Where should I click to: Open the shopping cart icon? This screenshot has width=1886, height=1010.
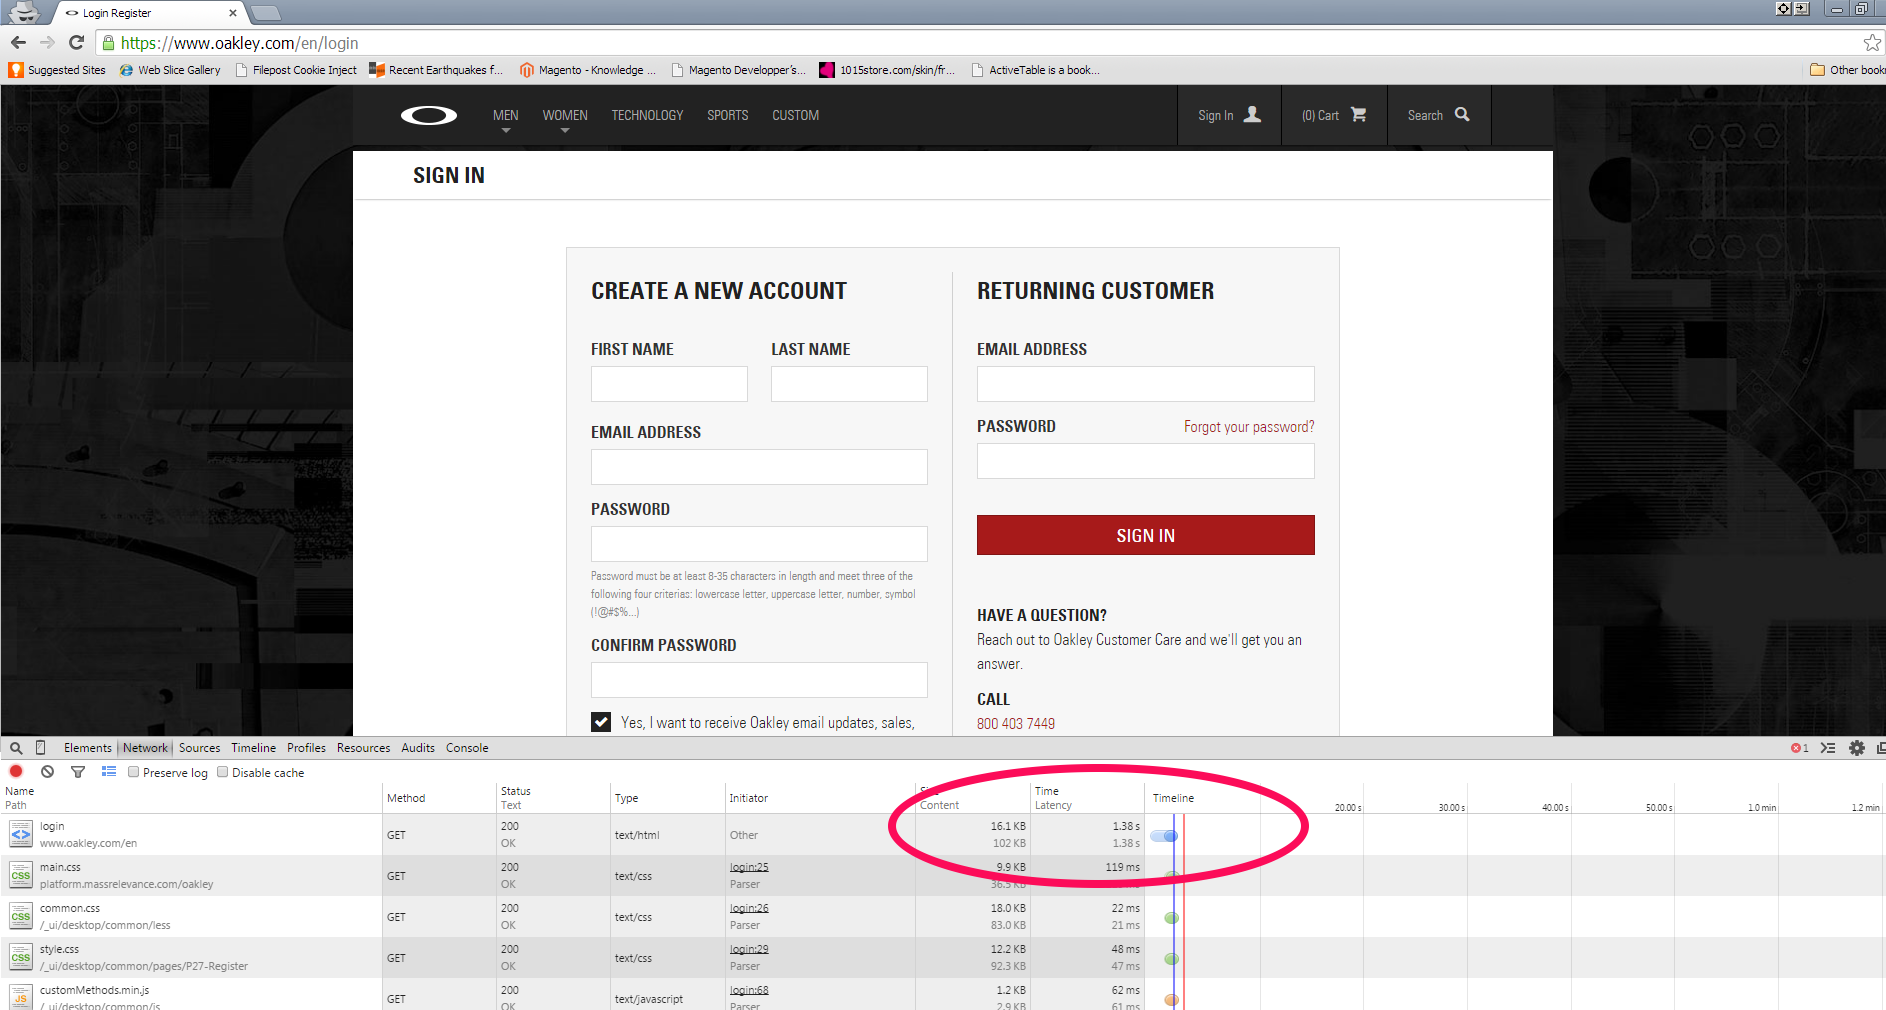tap(1358, 115)
